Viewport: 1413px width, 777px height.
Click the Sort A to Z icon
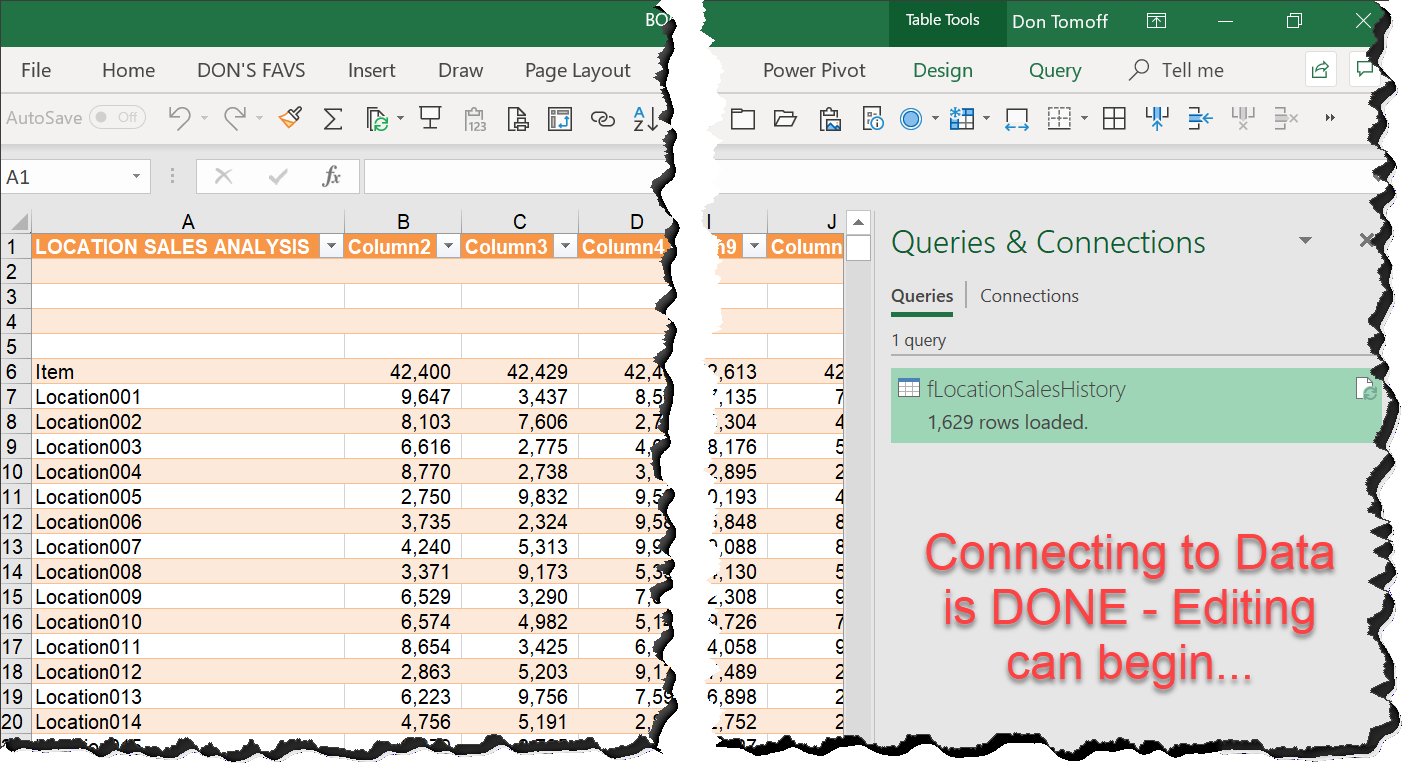tap(646, 118)
